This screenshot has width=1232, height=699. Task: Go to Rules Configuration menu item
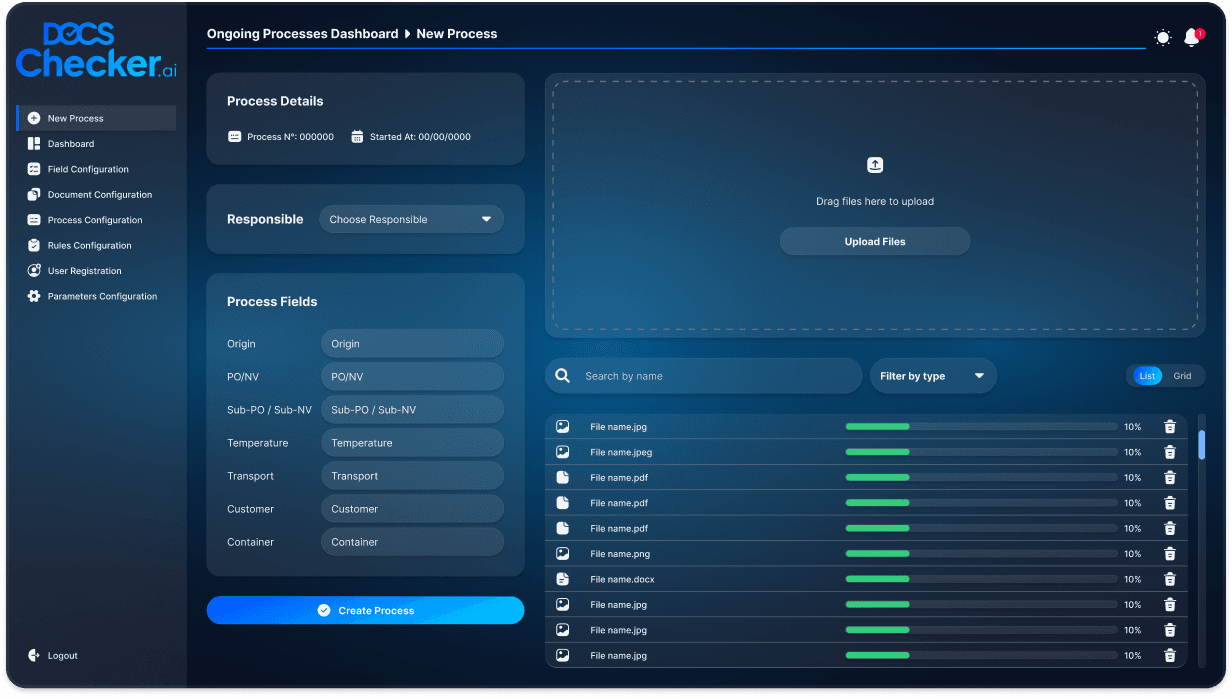pyautogui.click(x=89, y=245)
